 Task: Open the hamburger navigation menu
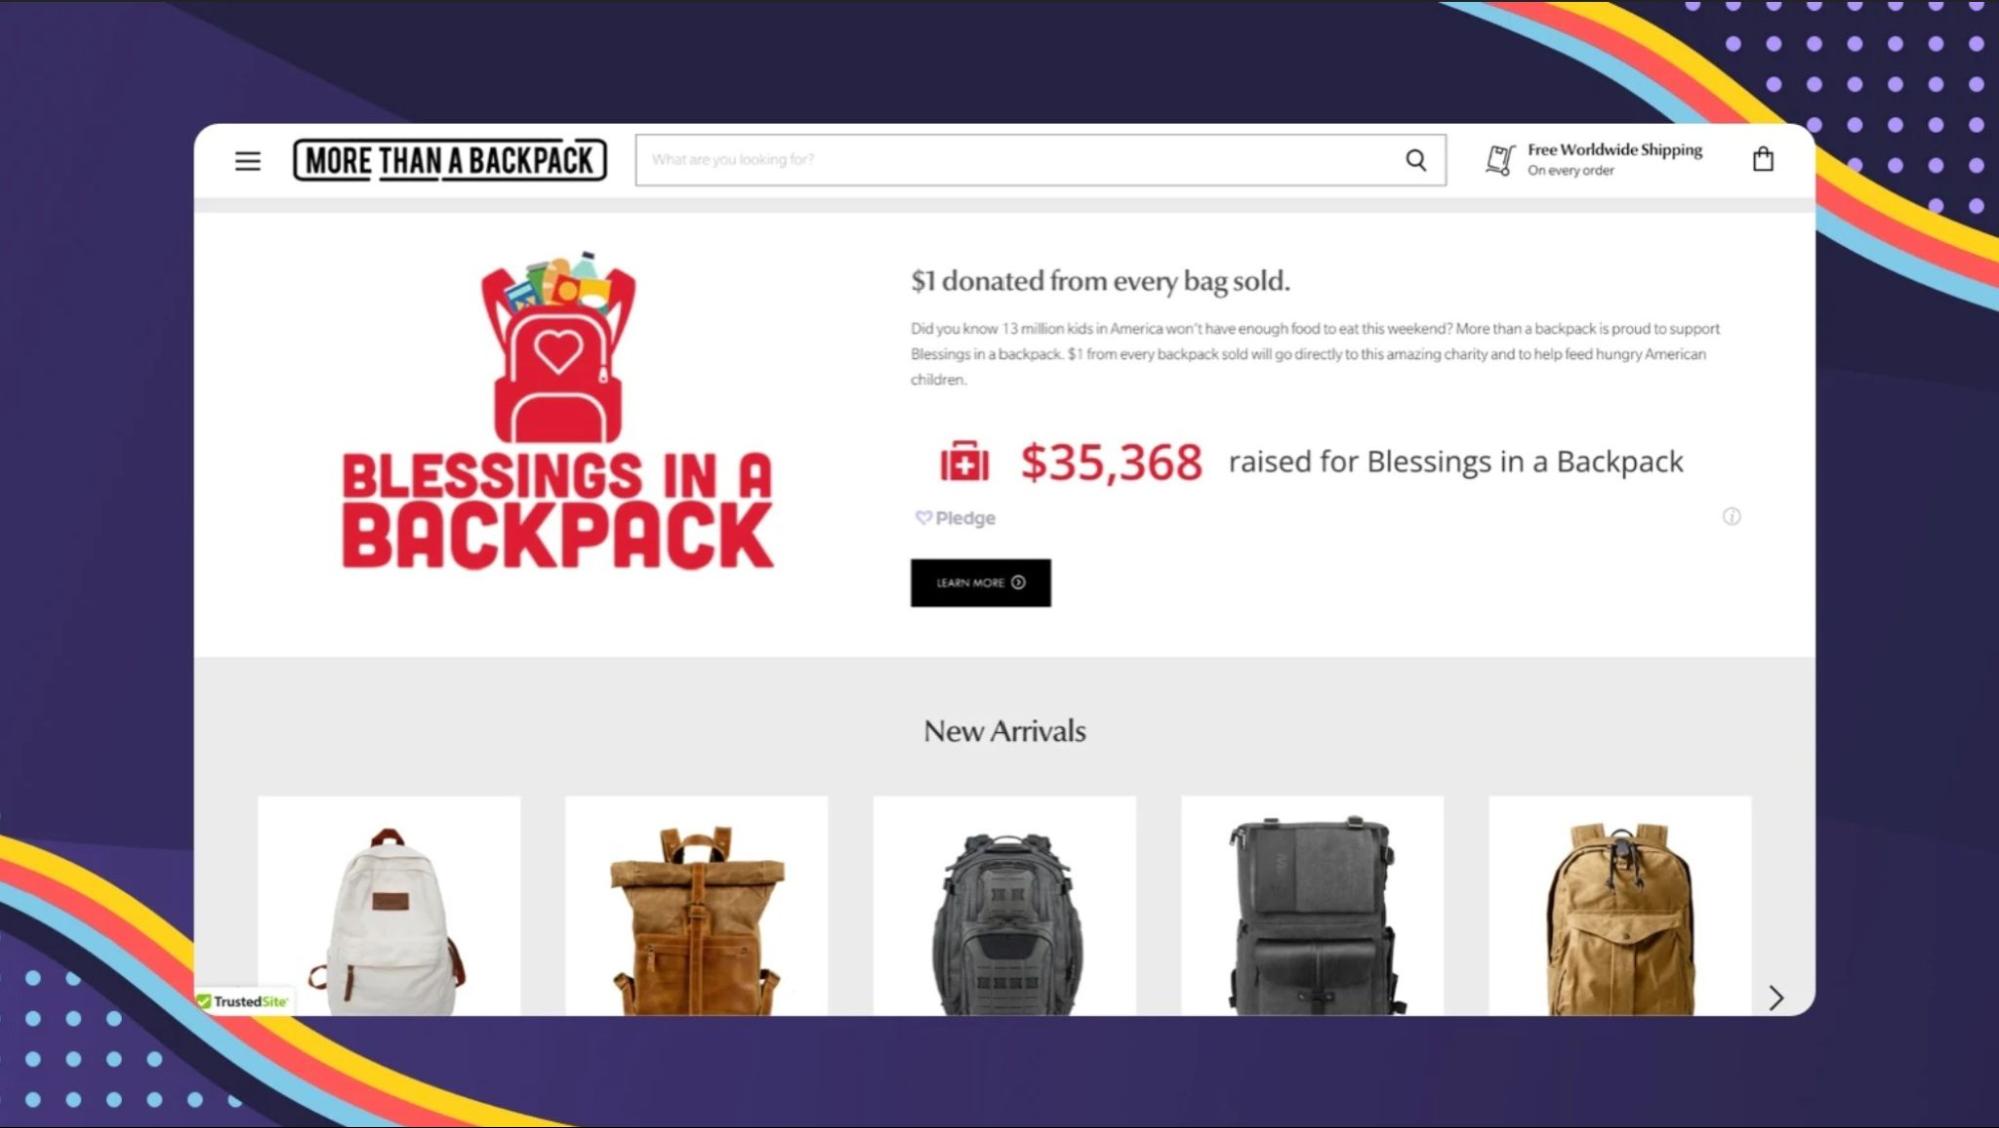248,161
